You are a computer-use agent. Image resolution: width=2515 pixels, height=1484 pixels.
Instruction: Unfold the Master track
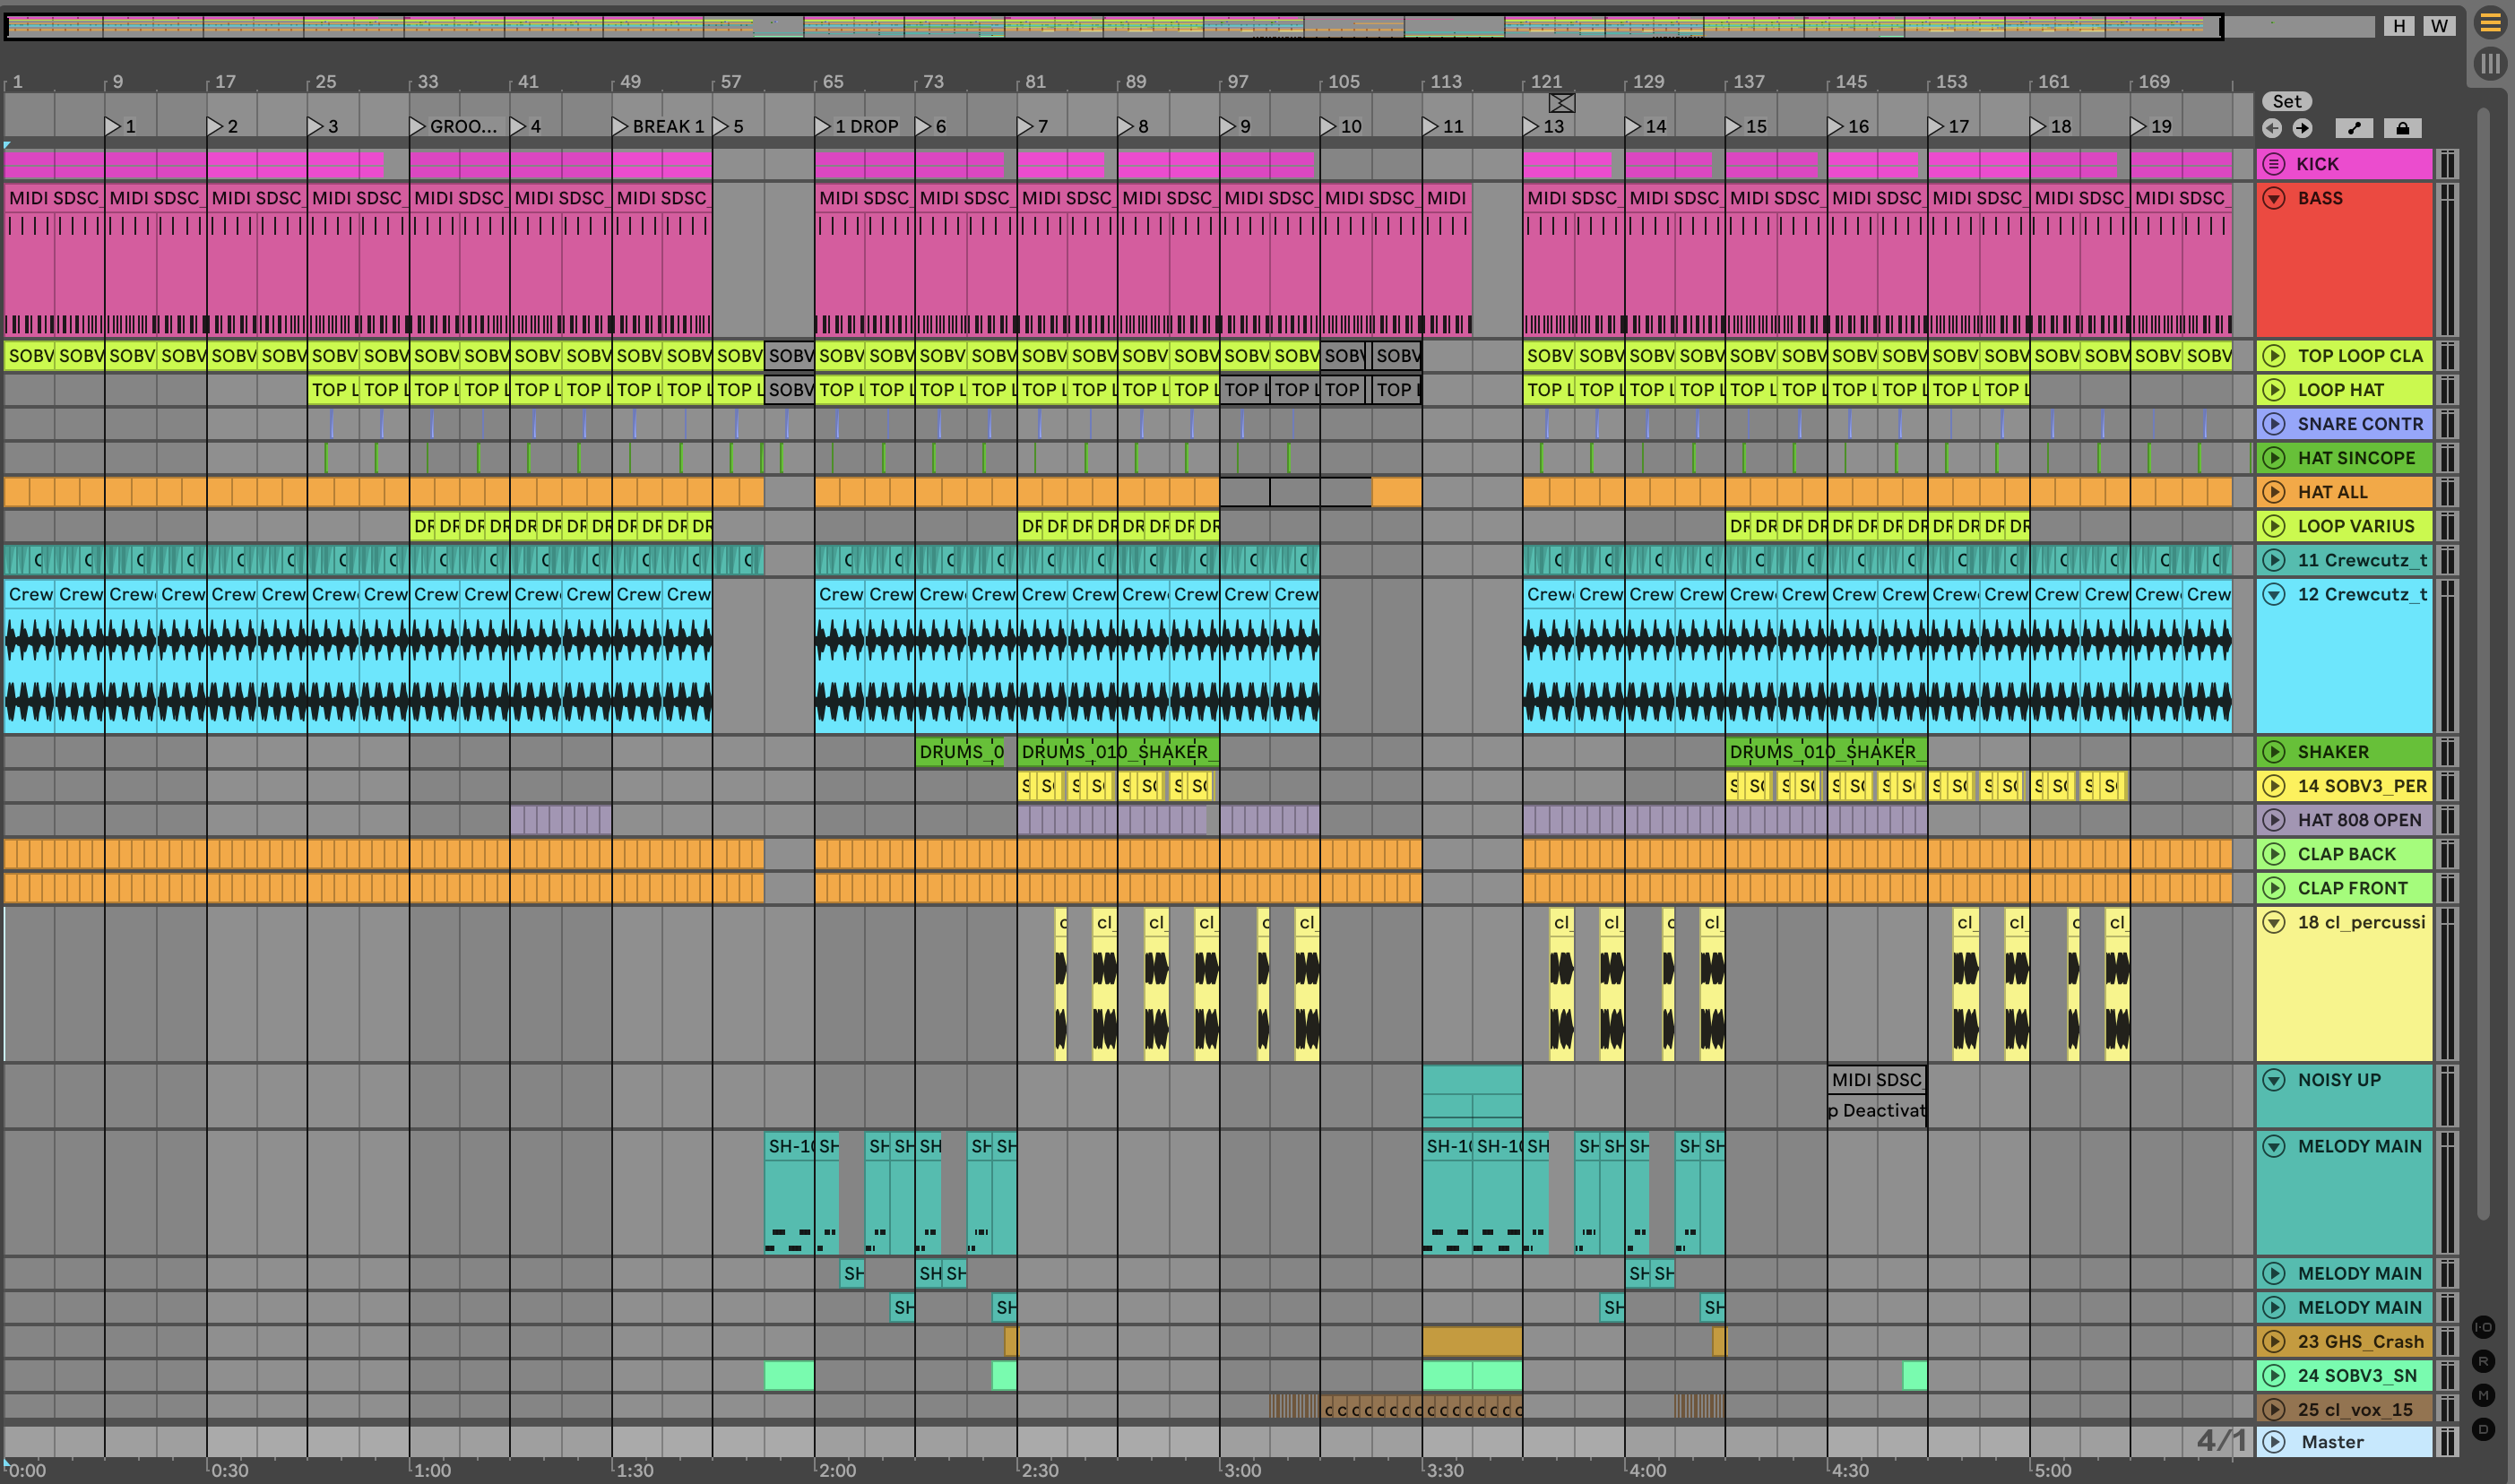tap(2274, 1442)
